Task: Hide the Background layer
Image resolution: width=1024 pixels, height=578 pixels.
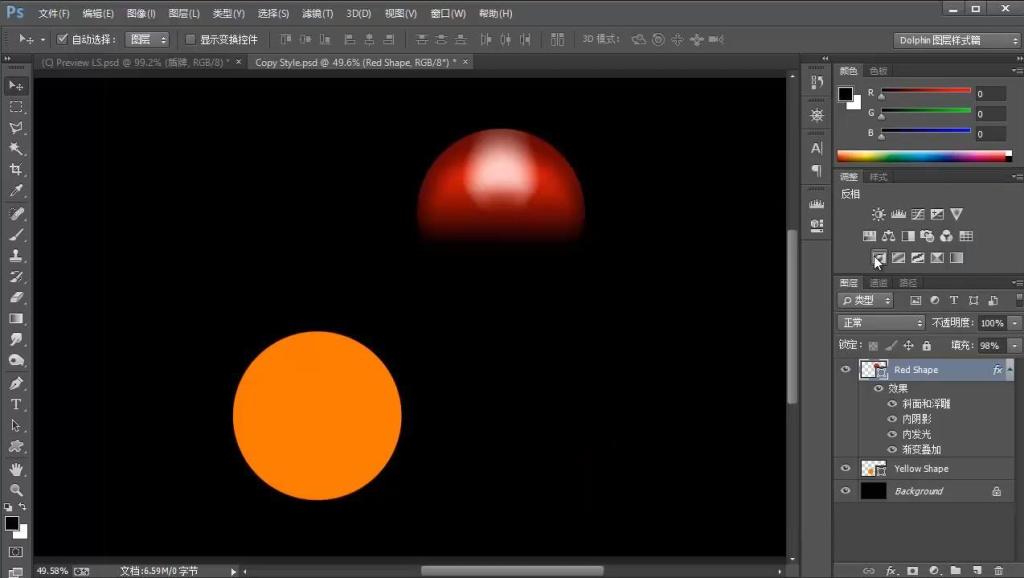Action: coord(846,490)
